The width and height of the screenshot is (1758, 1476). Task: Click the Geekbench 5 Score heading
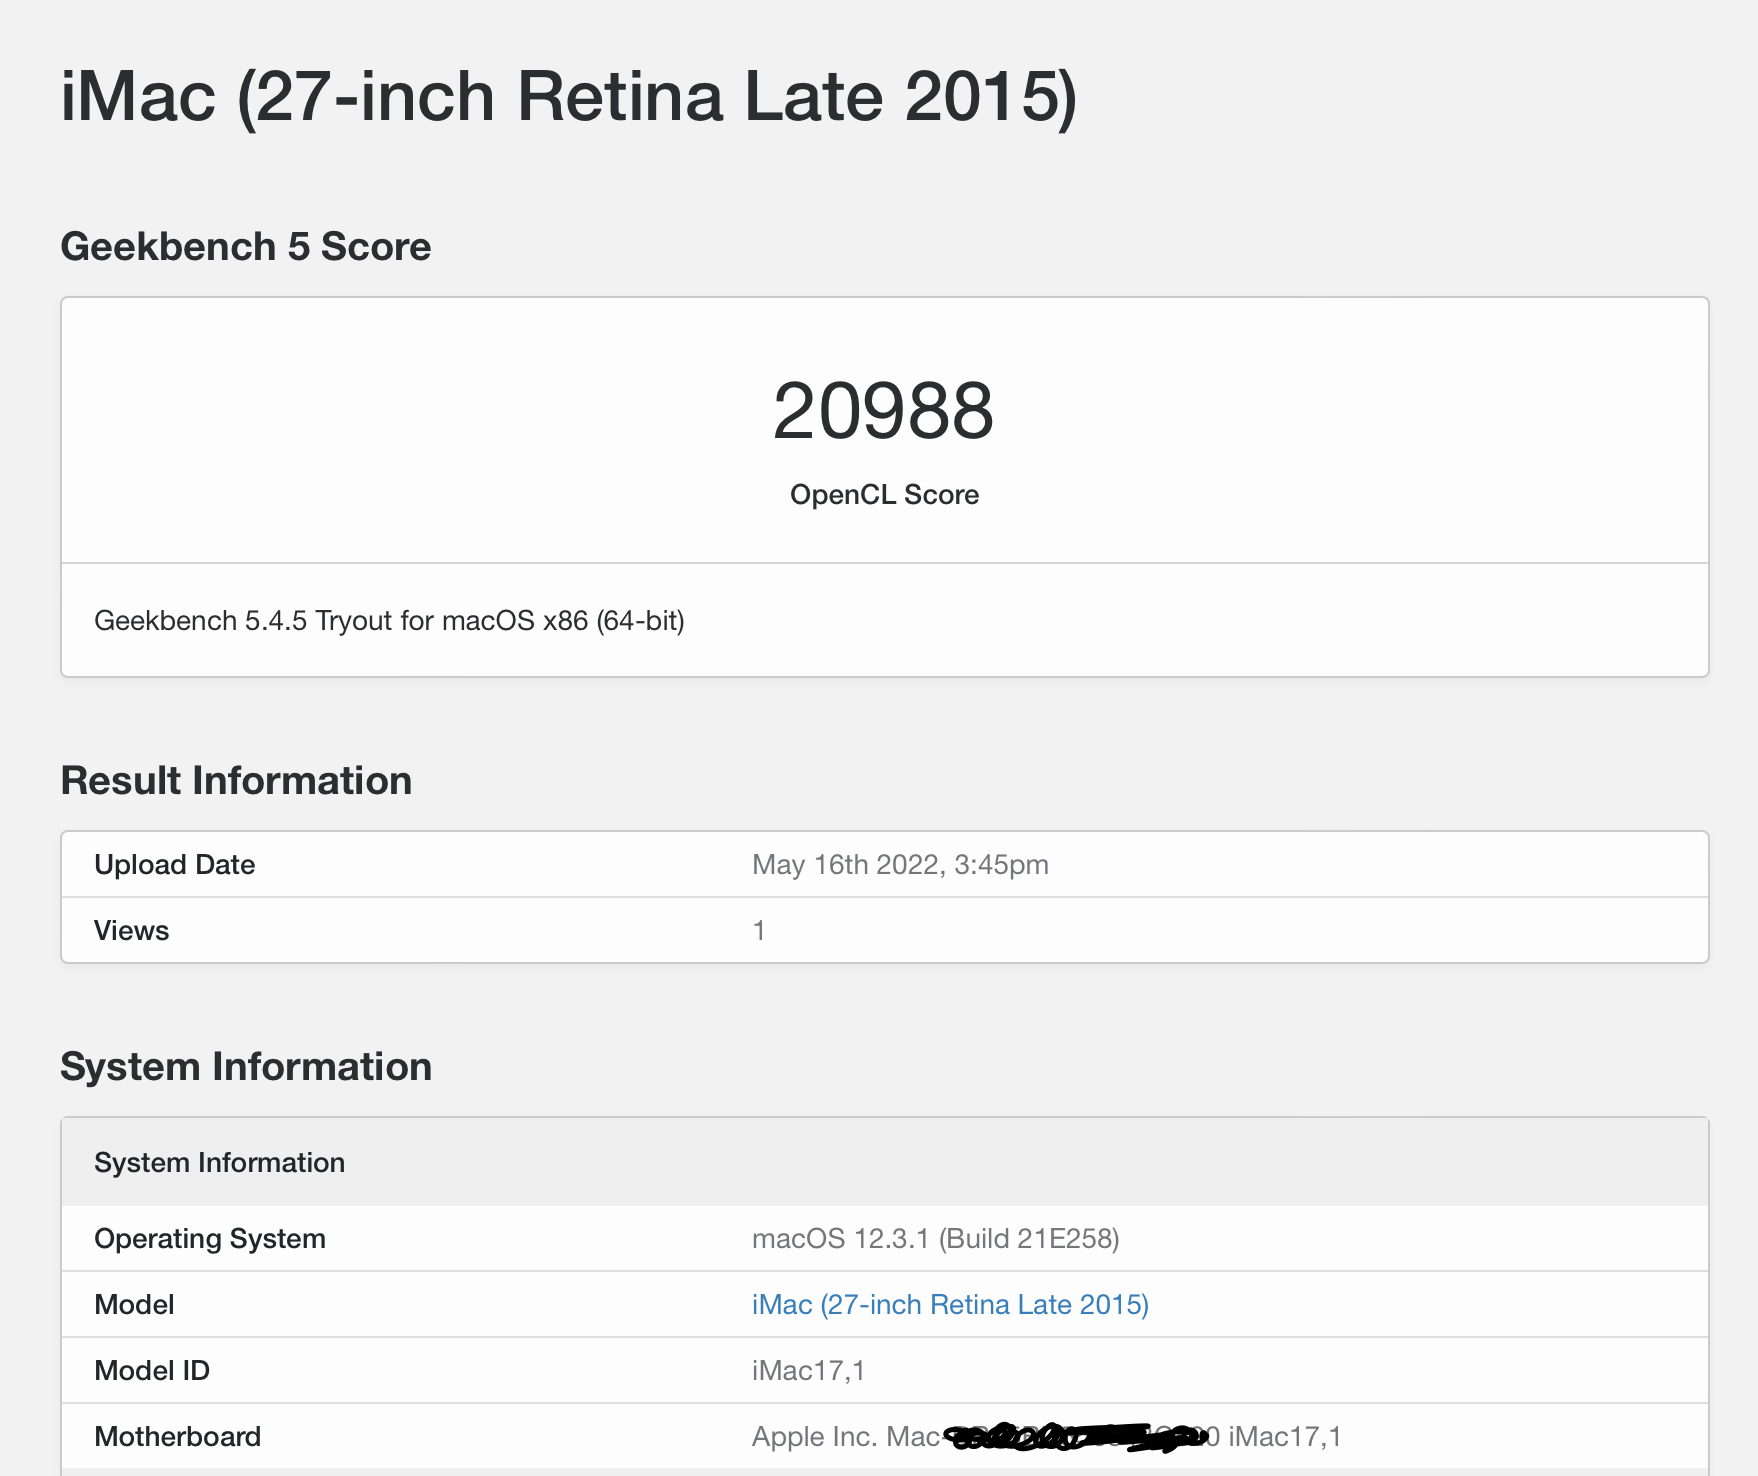point(246,246)
